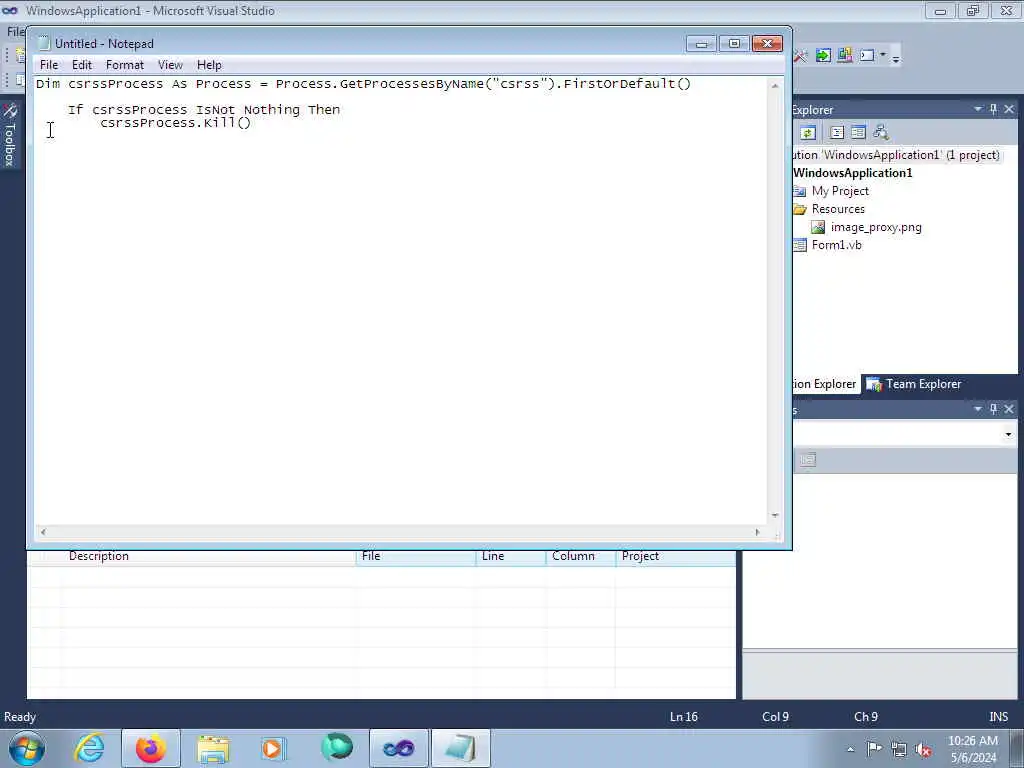Click Notepad vertical scrollbar up arrow
This screenshot has width=1024, height=768.
pos(775,86)
